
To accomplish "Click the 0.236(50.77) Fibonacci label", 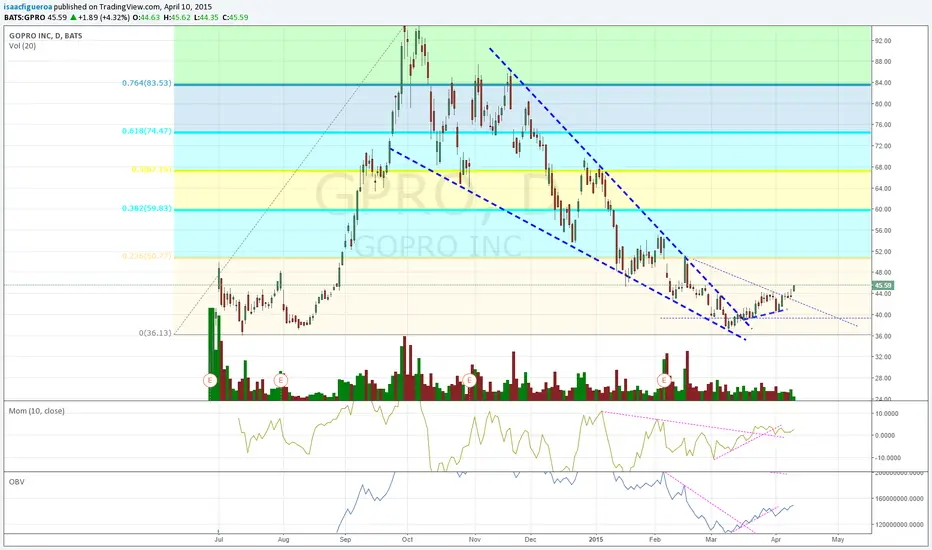I will coord(147,256).
